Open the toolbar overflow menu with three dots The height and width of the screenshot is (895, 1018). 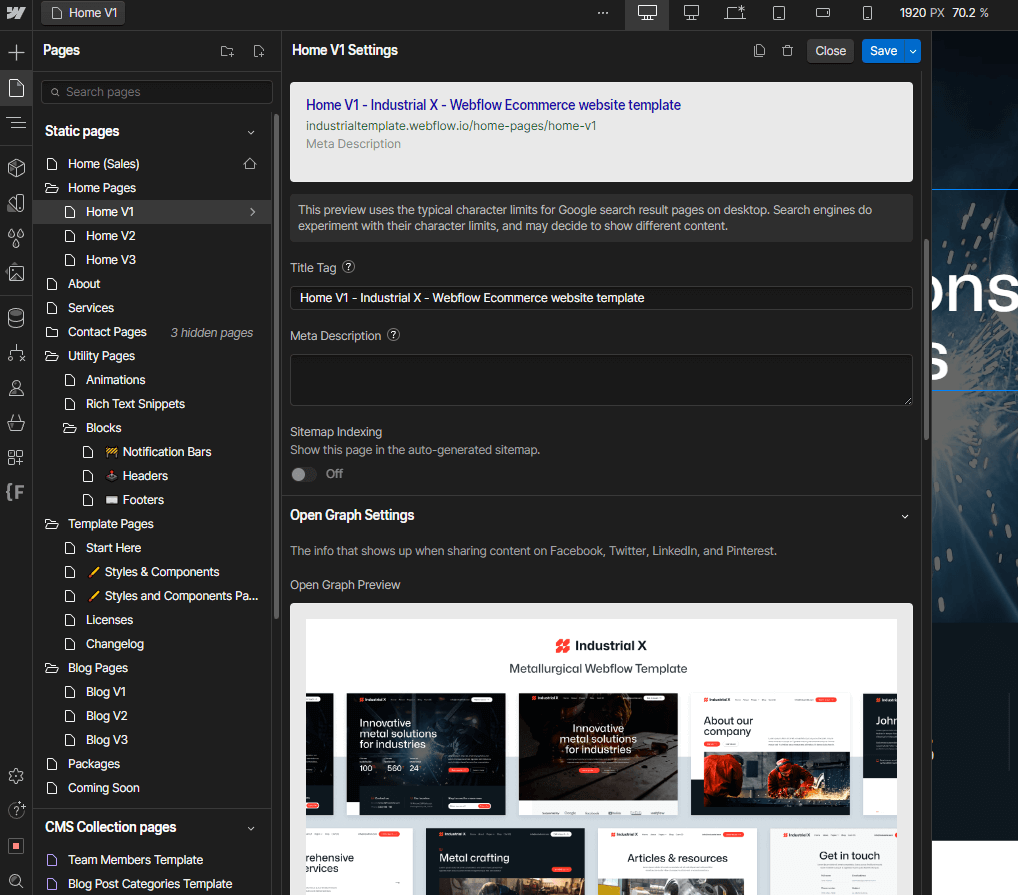pos(603,13)
